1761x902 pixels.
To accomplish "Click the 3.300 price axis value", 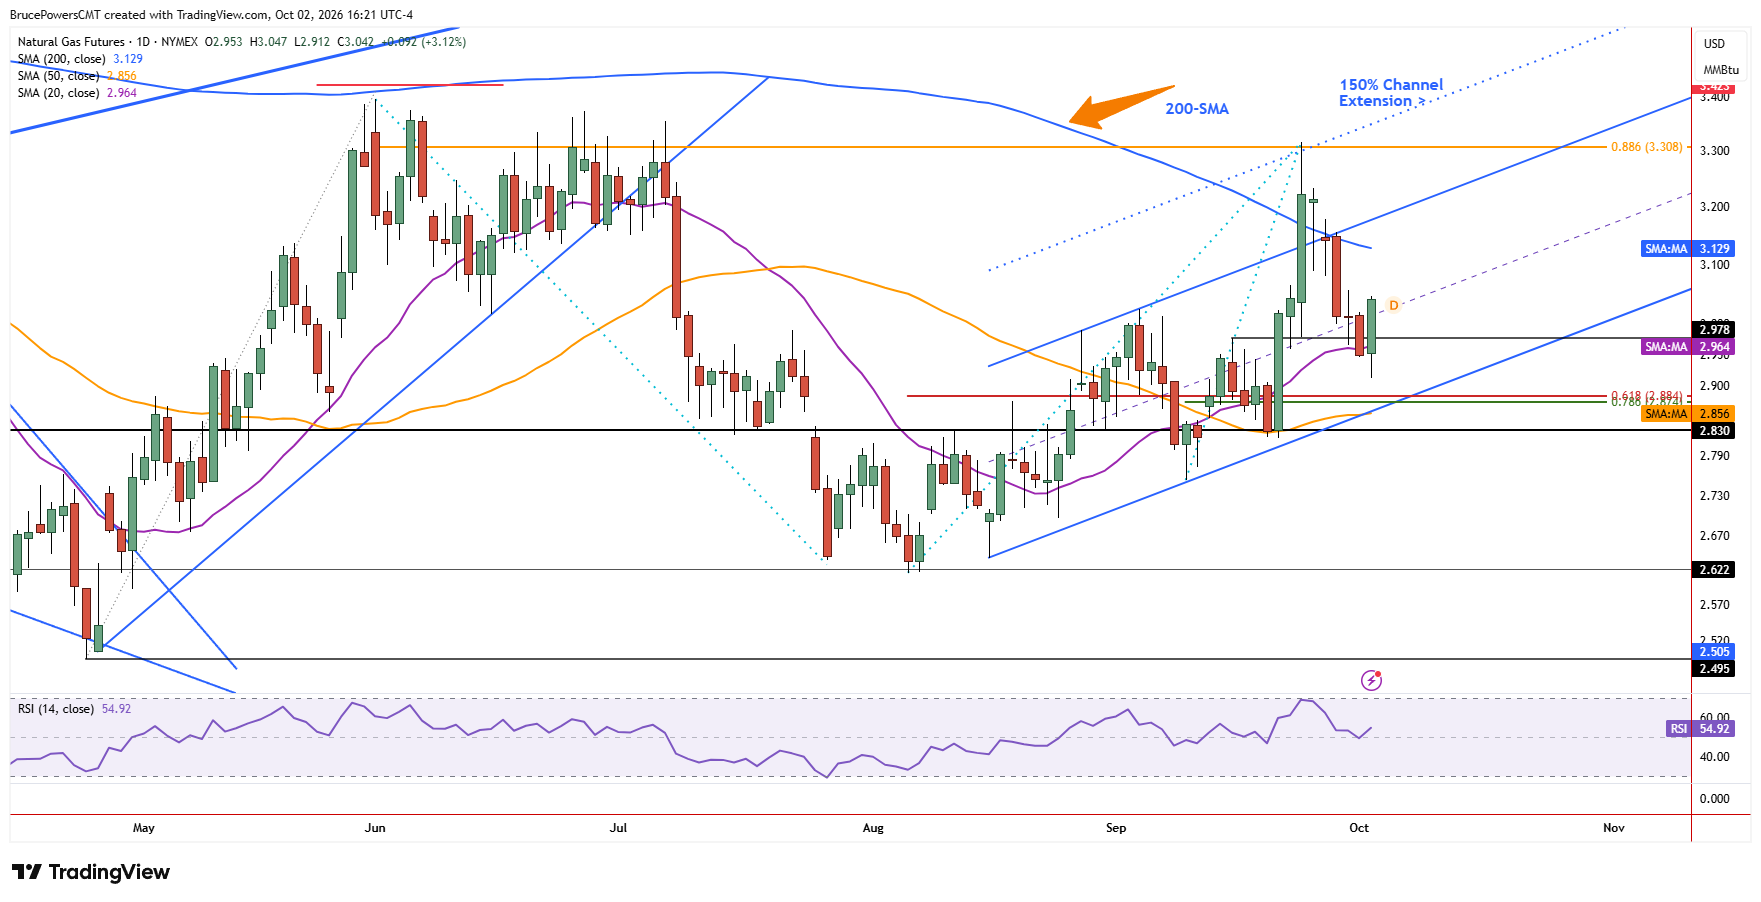I will pos(1715,151).
